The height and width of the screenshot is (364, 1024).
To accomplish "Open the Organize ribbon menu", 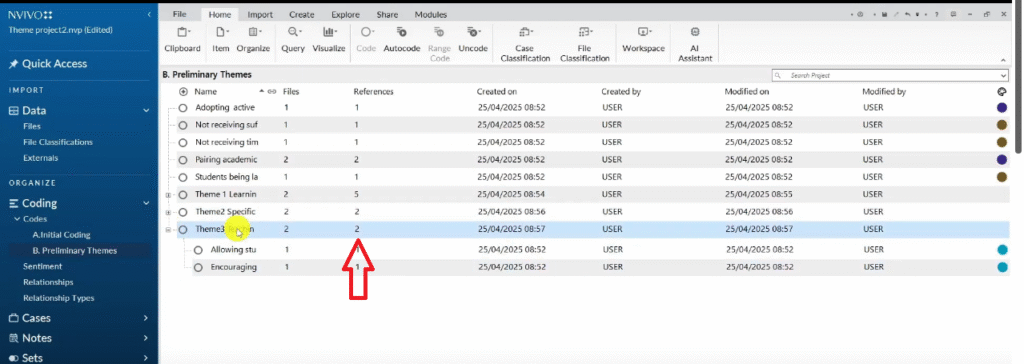I will point(253,40).
